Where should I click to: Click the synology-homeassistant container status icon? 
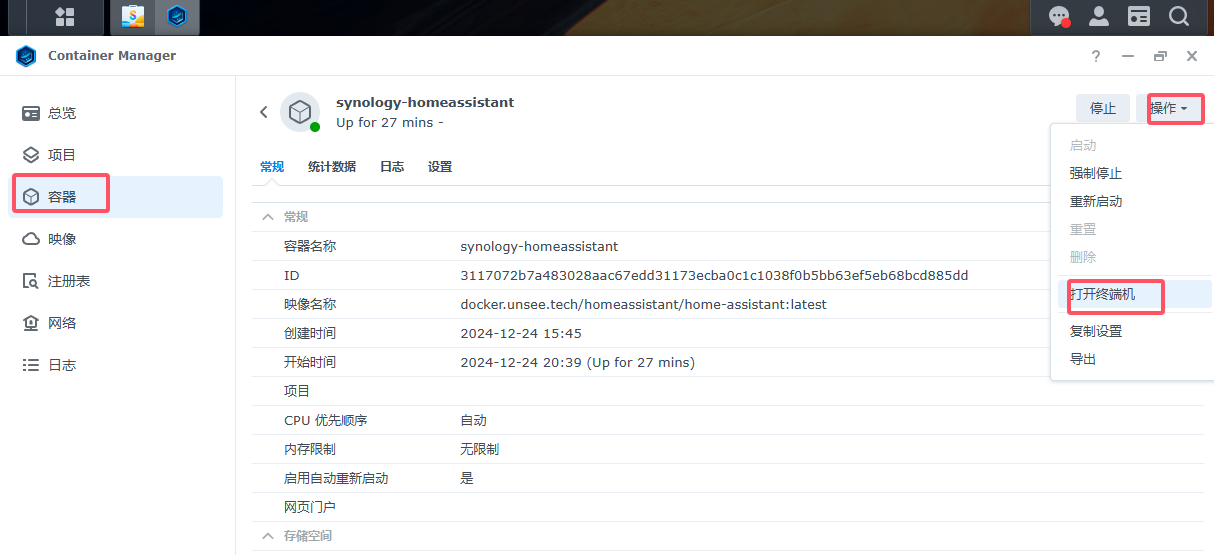(300, 112)
